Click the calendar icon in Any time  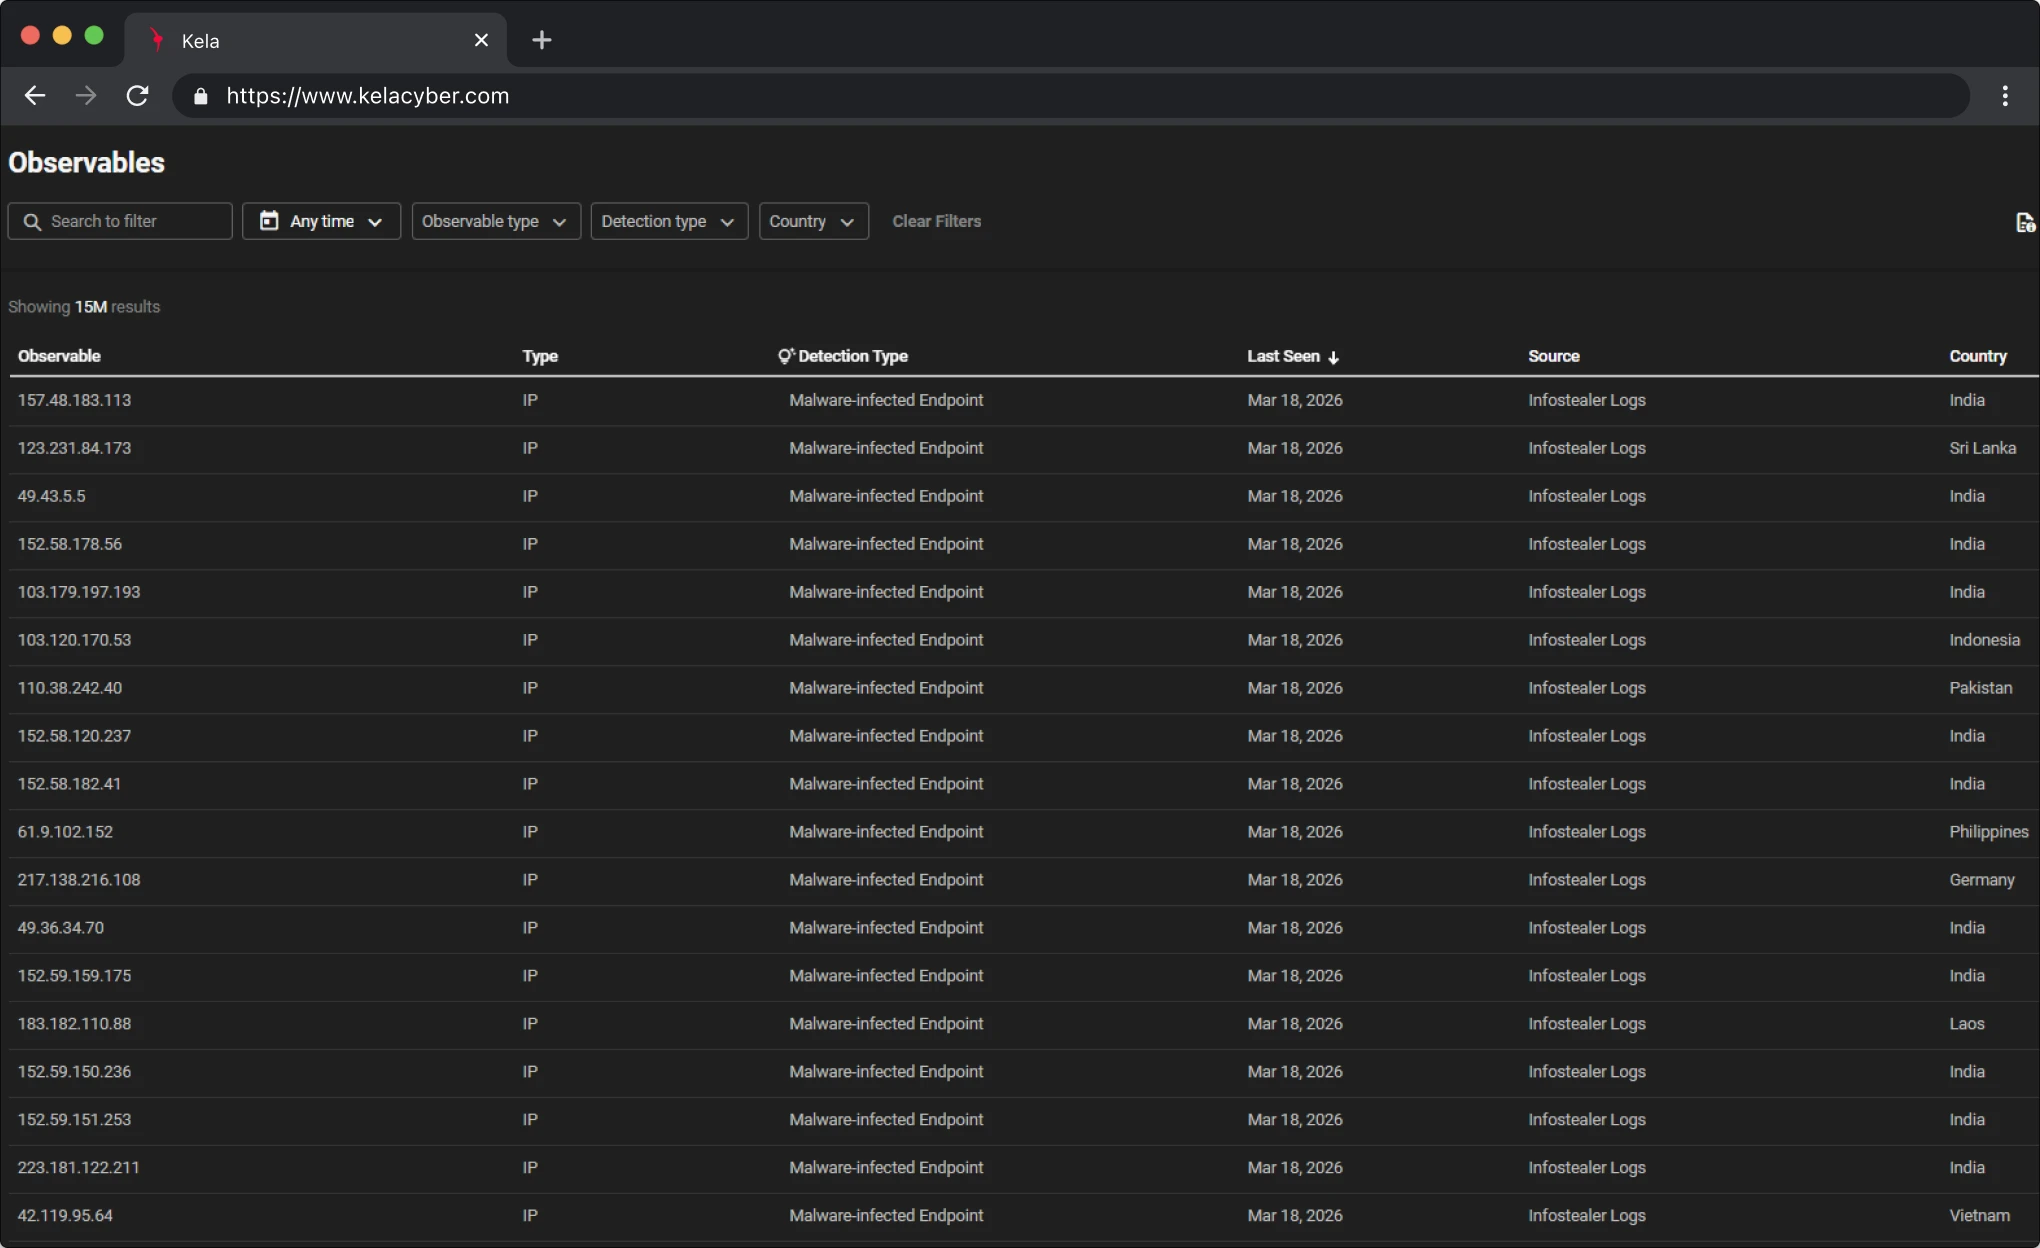[269, 220]
